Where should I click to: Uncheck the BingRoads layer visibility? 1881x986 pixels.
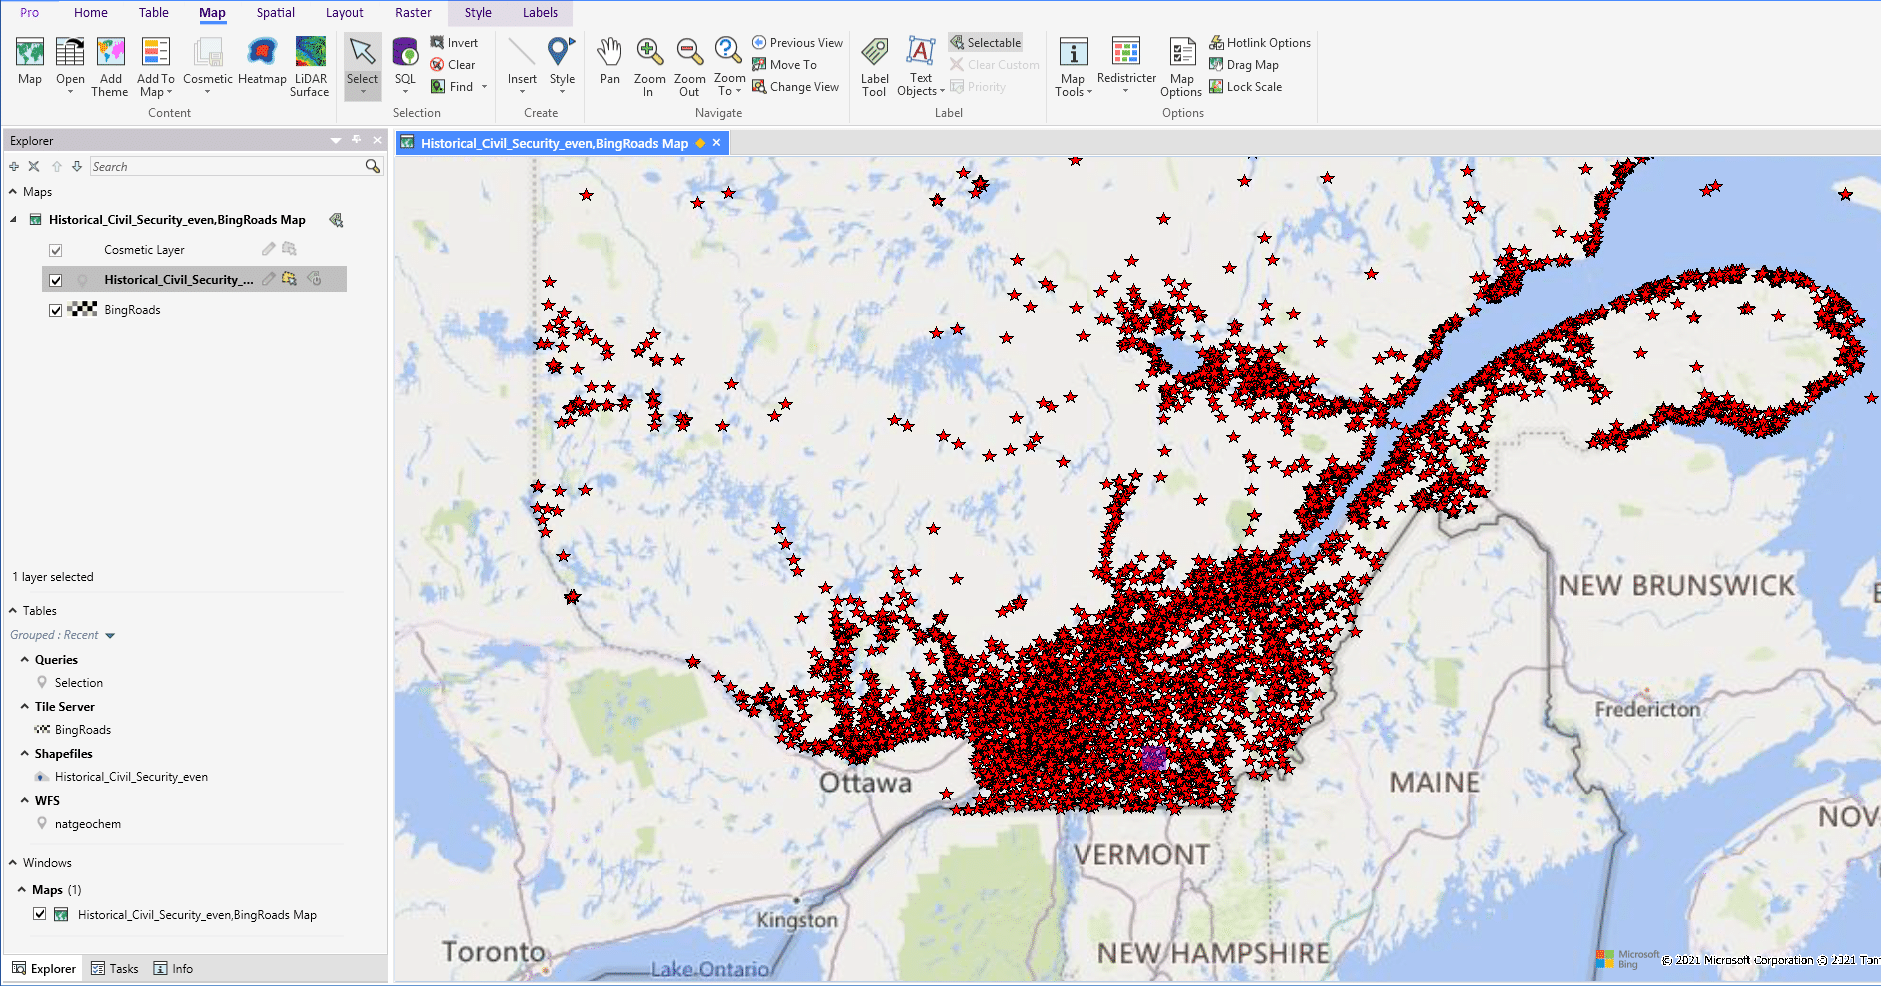click(x=56, y=310)
